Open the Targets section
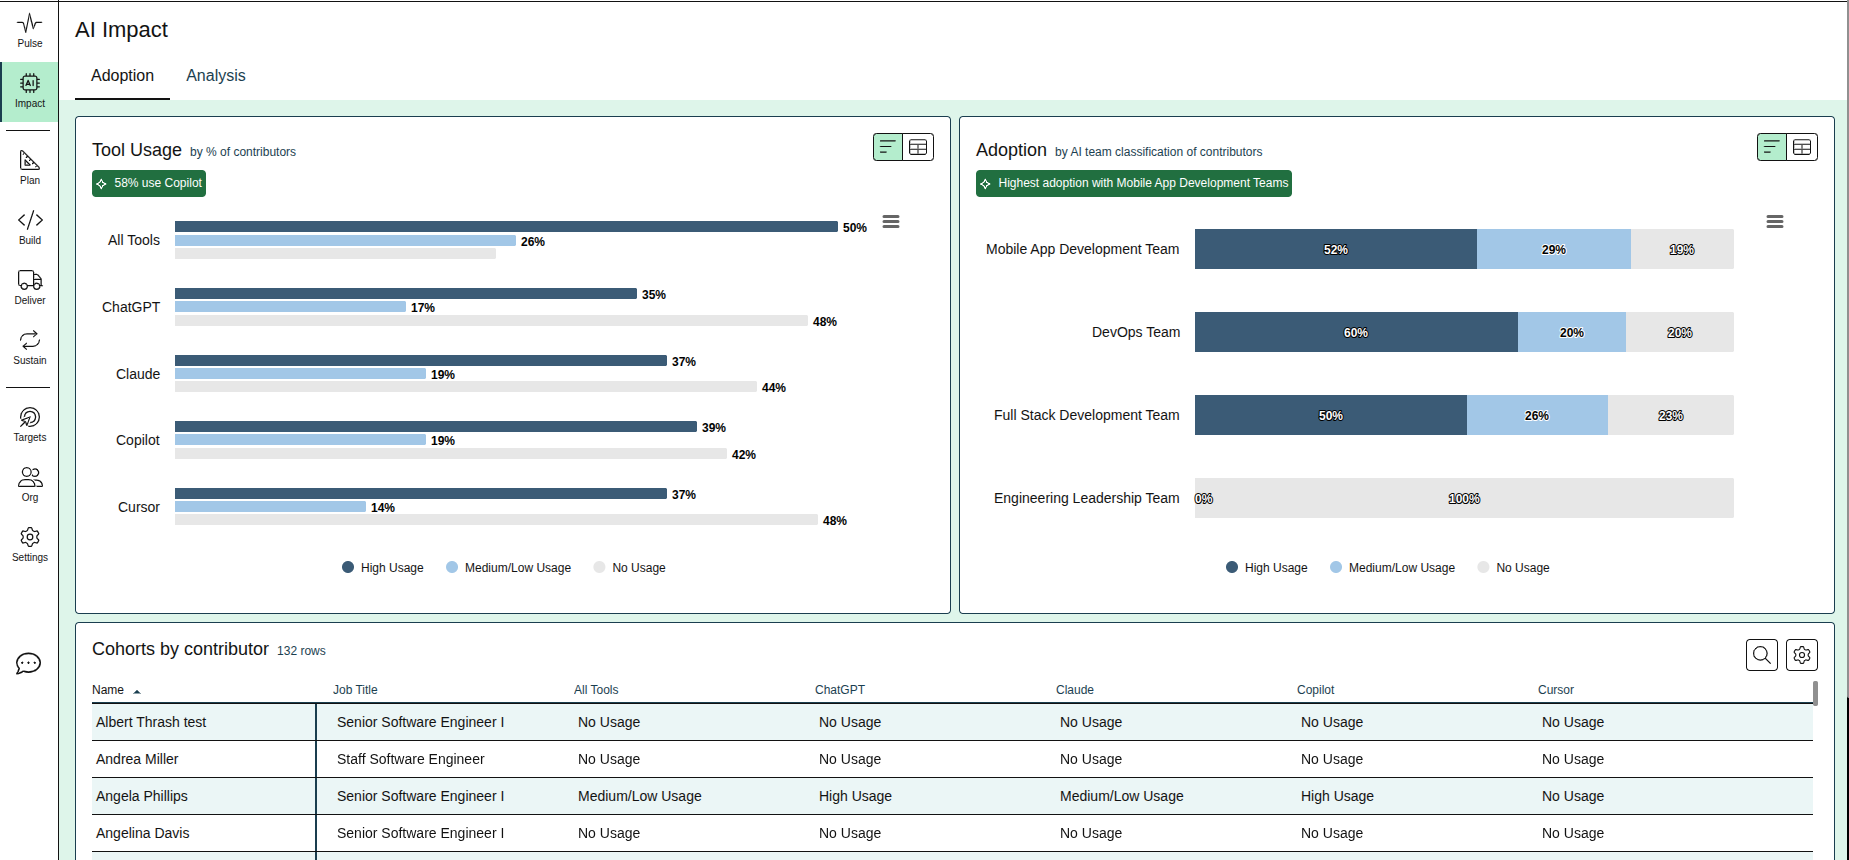Screen dimensions: 1849x860 pyautogui.click(x=30, y=424)
